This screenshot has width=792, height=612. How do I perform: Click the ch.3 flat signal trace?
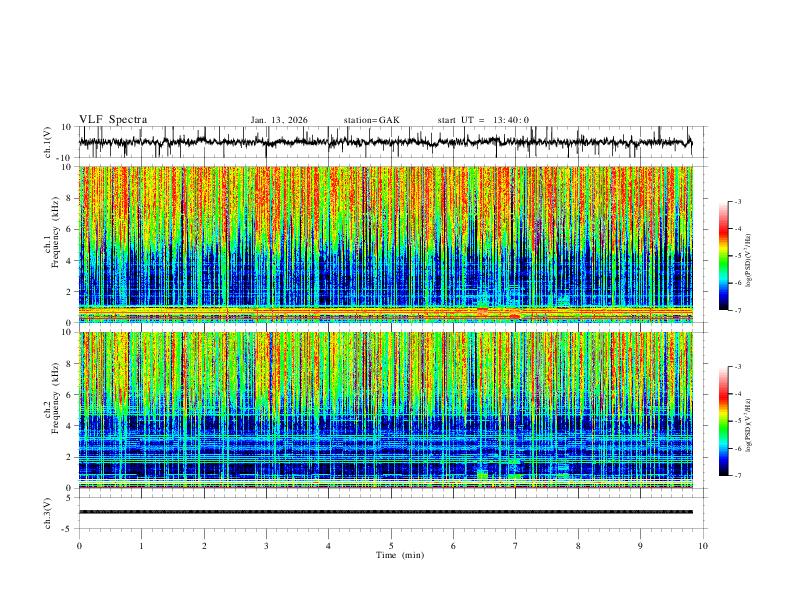[x=385, y=512]
